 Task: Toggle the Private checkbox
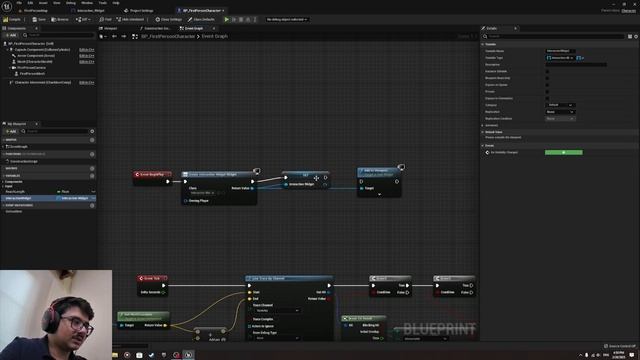tap(547, 91)
